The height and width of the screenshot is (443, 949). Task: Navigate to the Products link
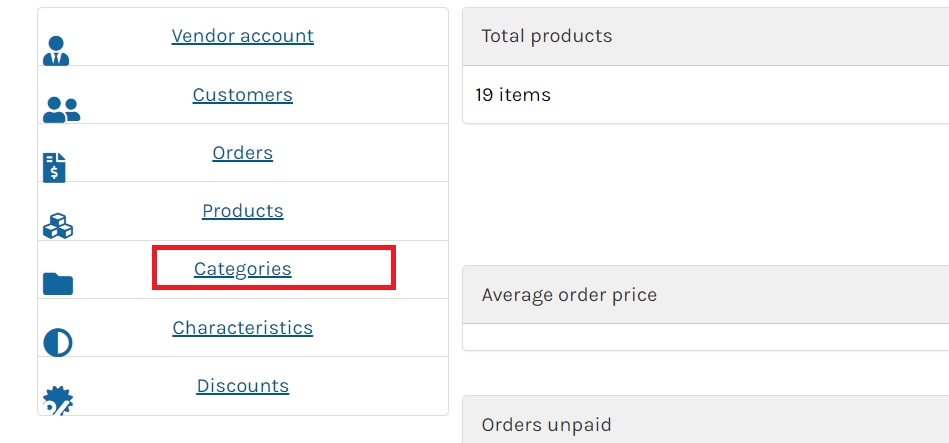pos(243,211)
